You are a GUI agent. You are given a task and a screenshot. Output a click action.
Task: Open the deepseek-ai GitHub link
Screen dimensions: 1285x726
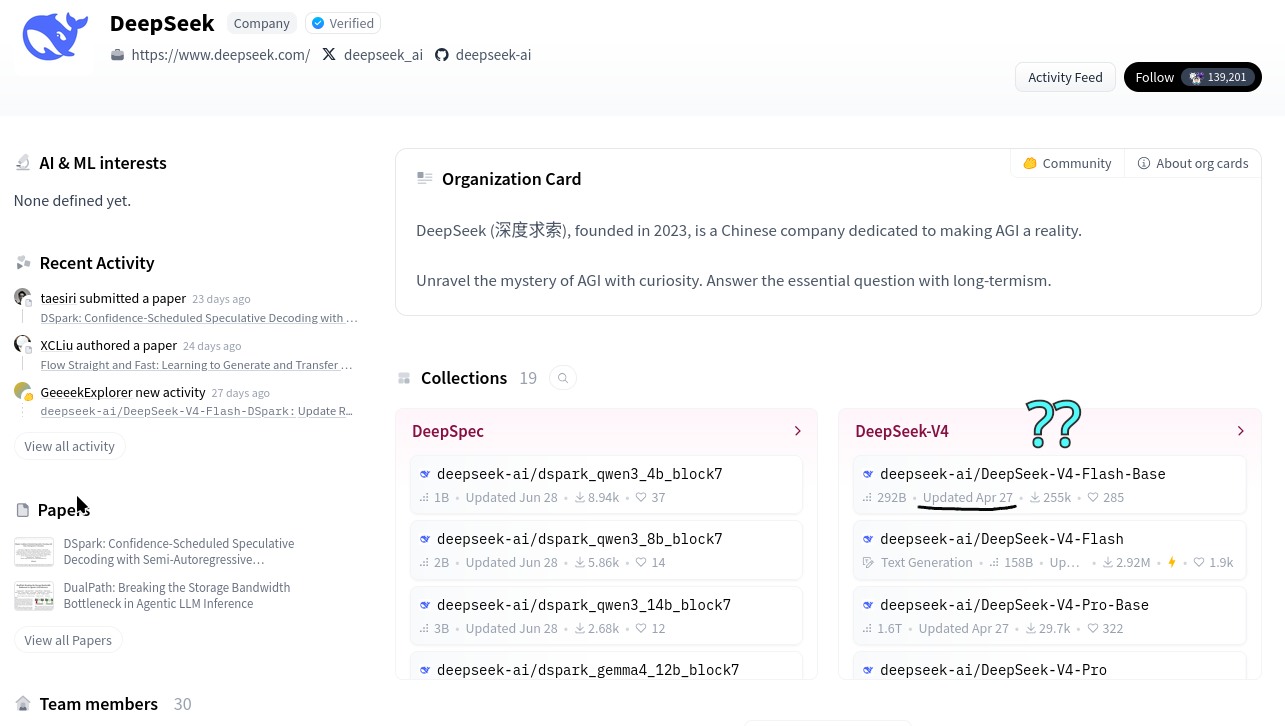493,55
